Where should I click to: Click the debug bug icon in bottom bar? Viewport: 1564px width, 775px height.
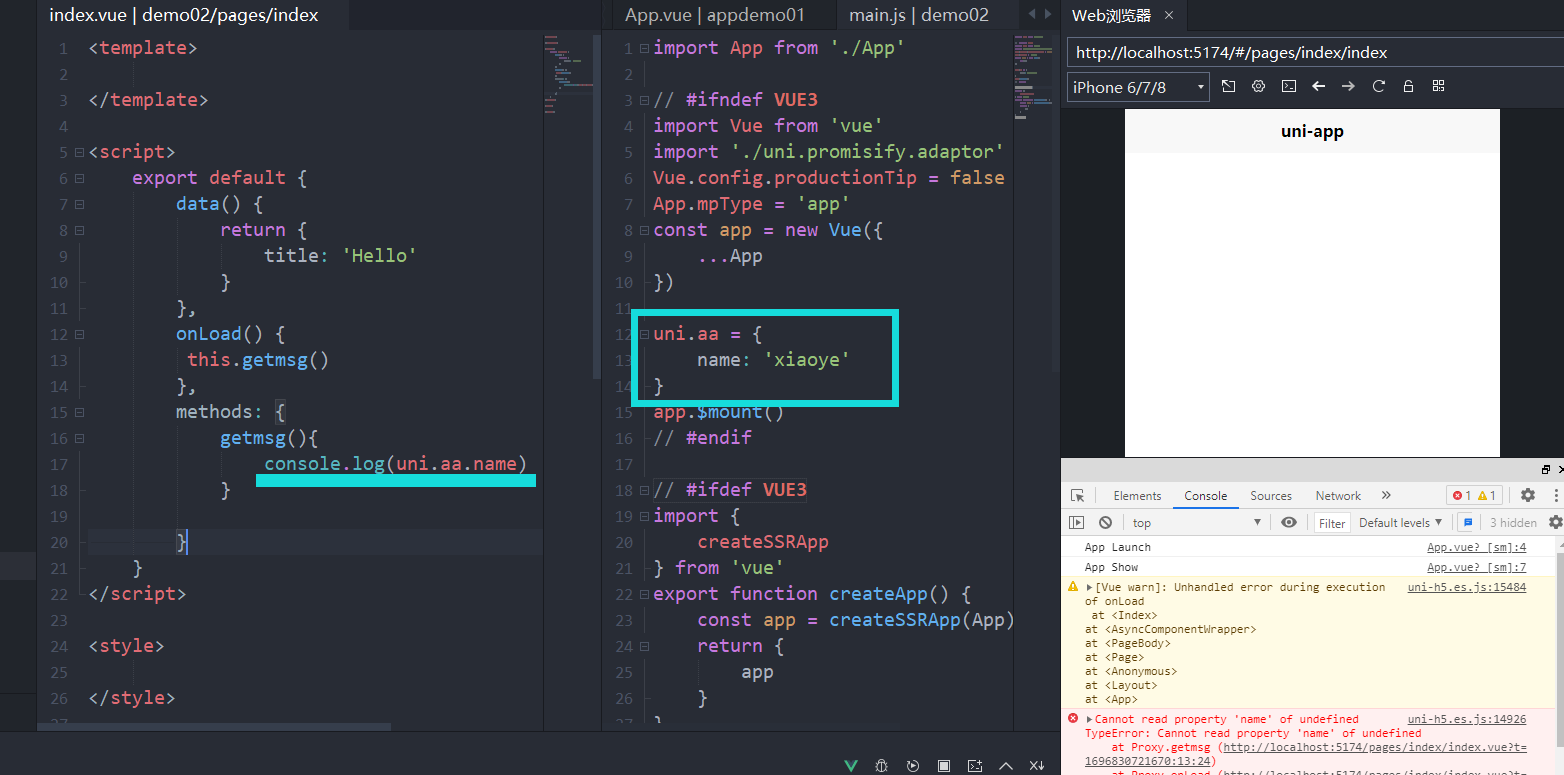tap(881, 766)
